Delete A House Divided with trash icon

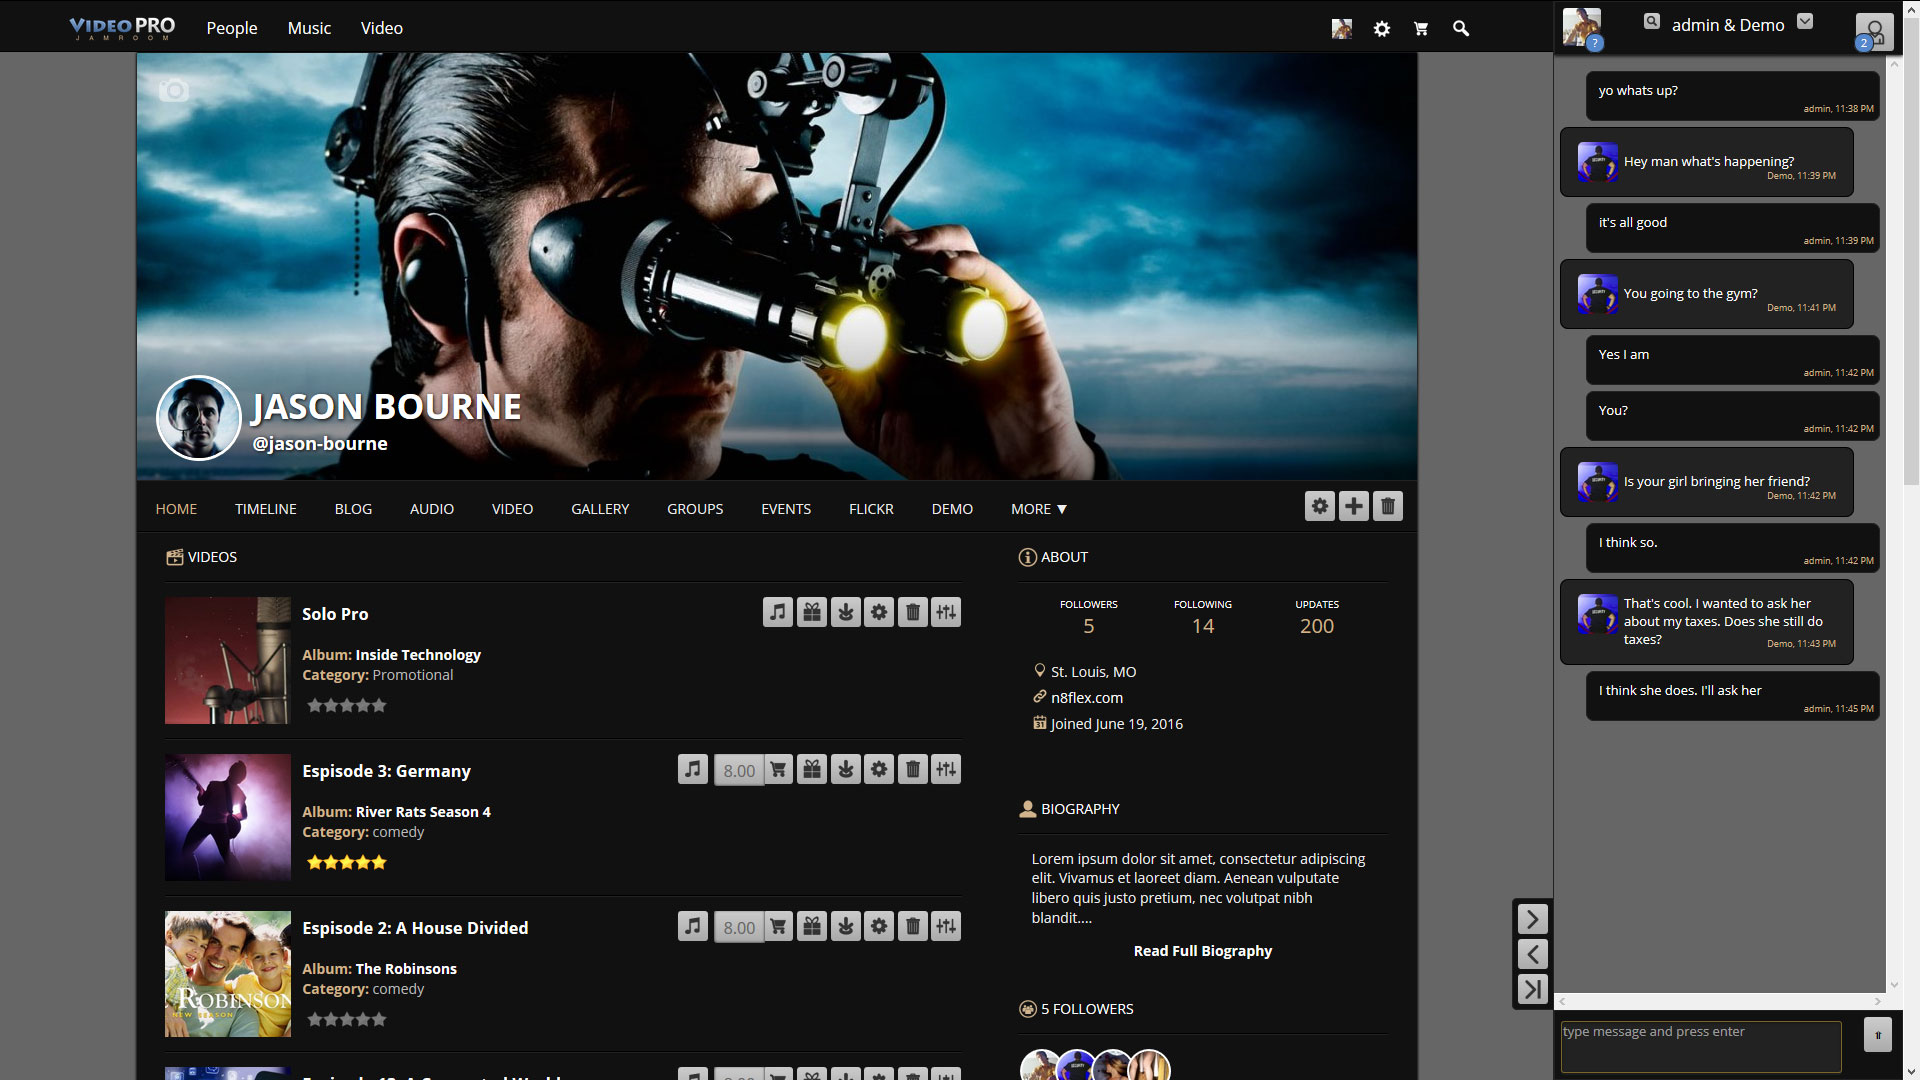pos(913,926)
